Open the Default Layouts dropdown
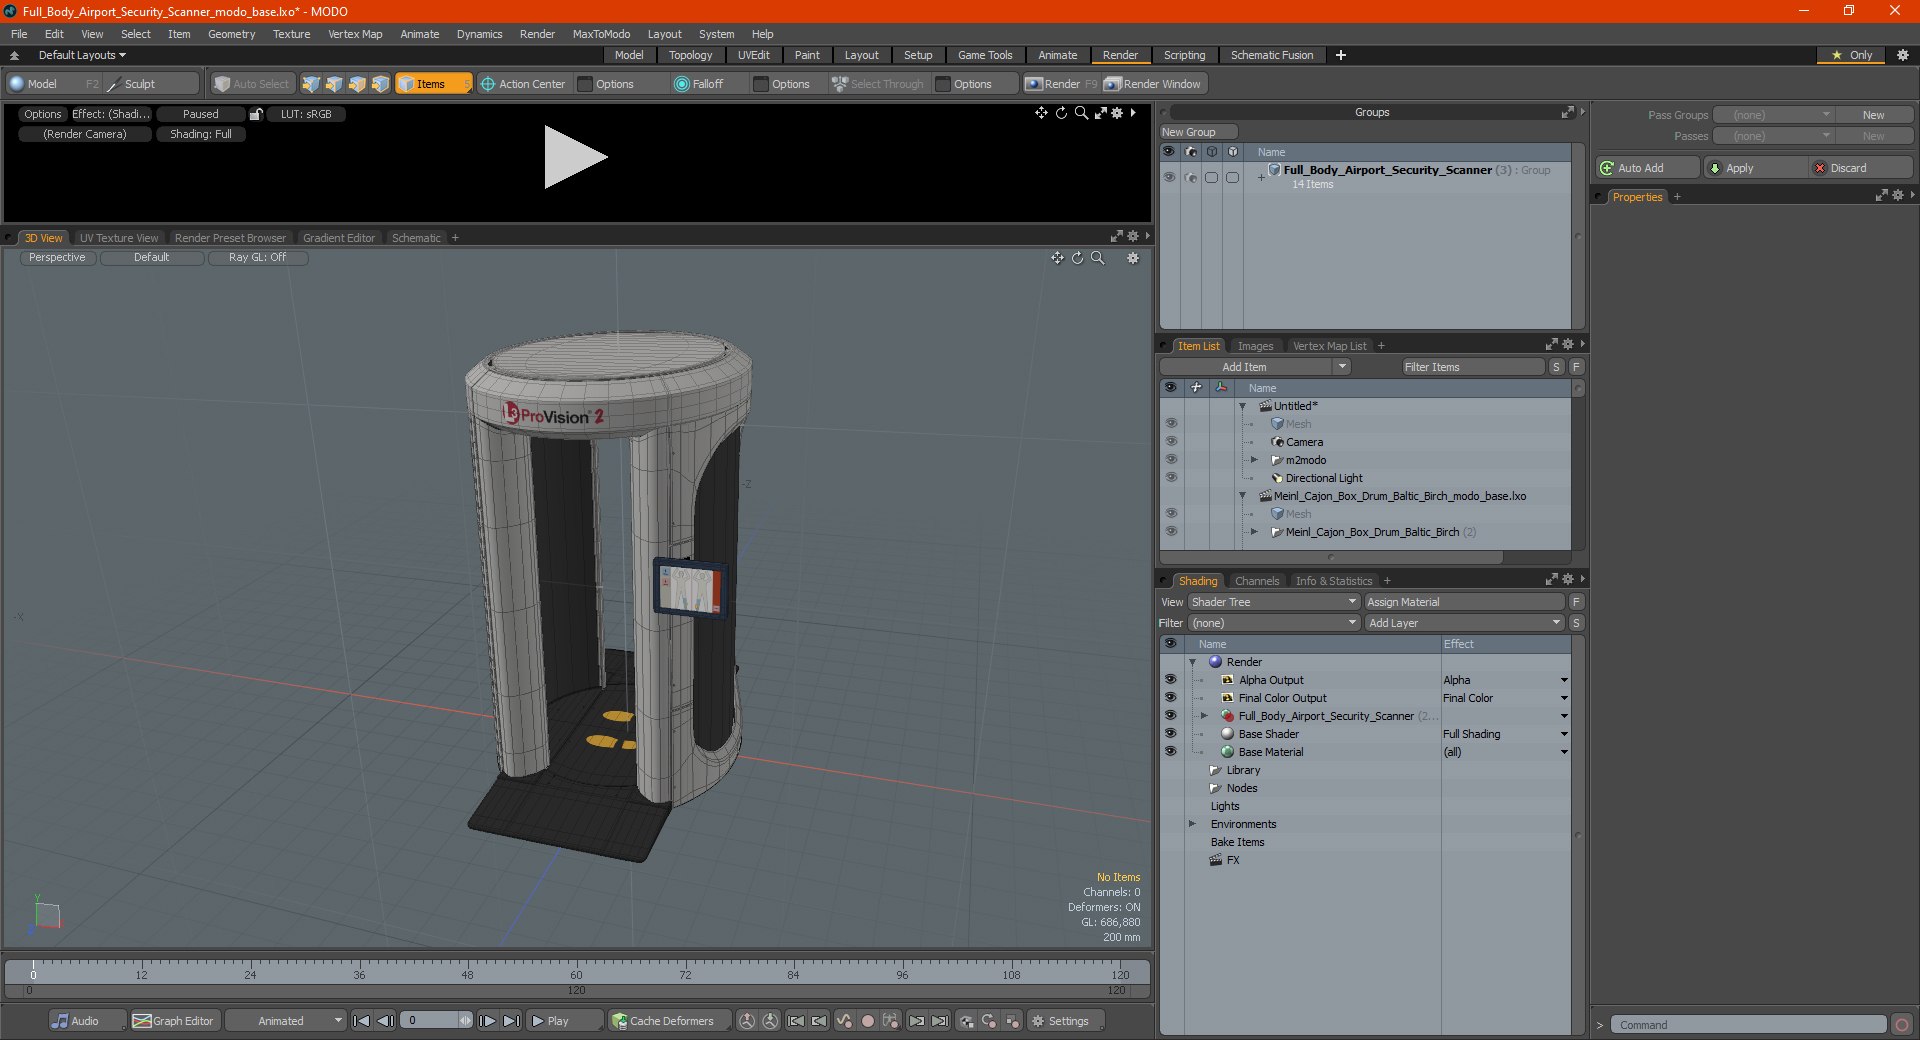1920x1040 pixels. pos(82,55)
